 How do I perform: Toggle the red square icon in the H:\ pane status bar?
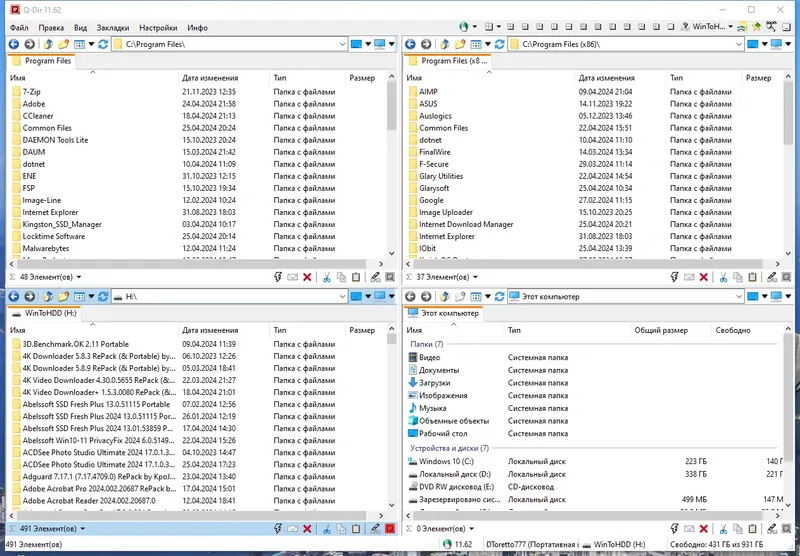[x=390, y=529]
